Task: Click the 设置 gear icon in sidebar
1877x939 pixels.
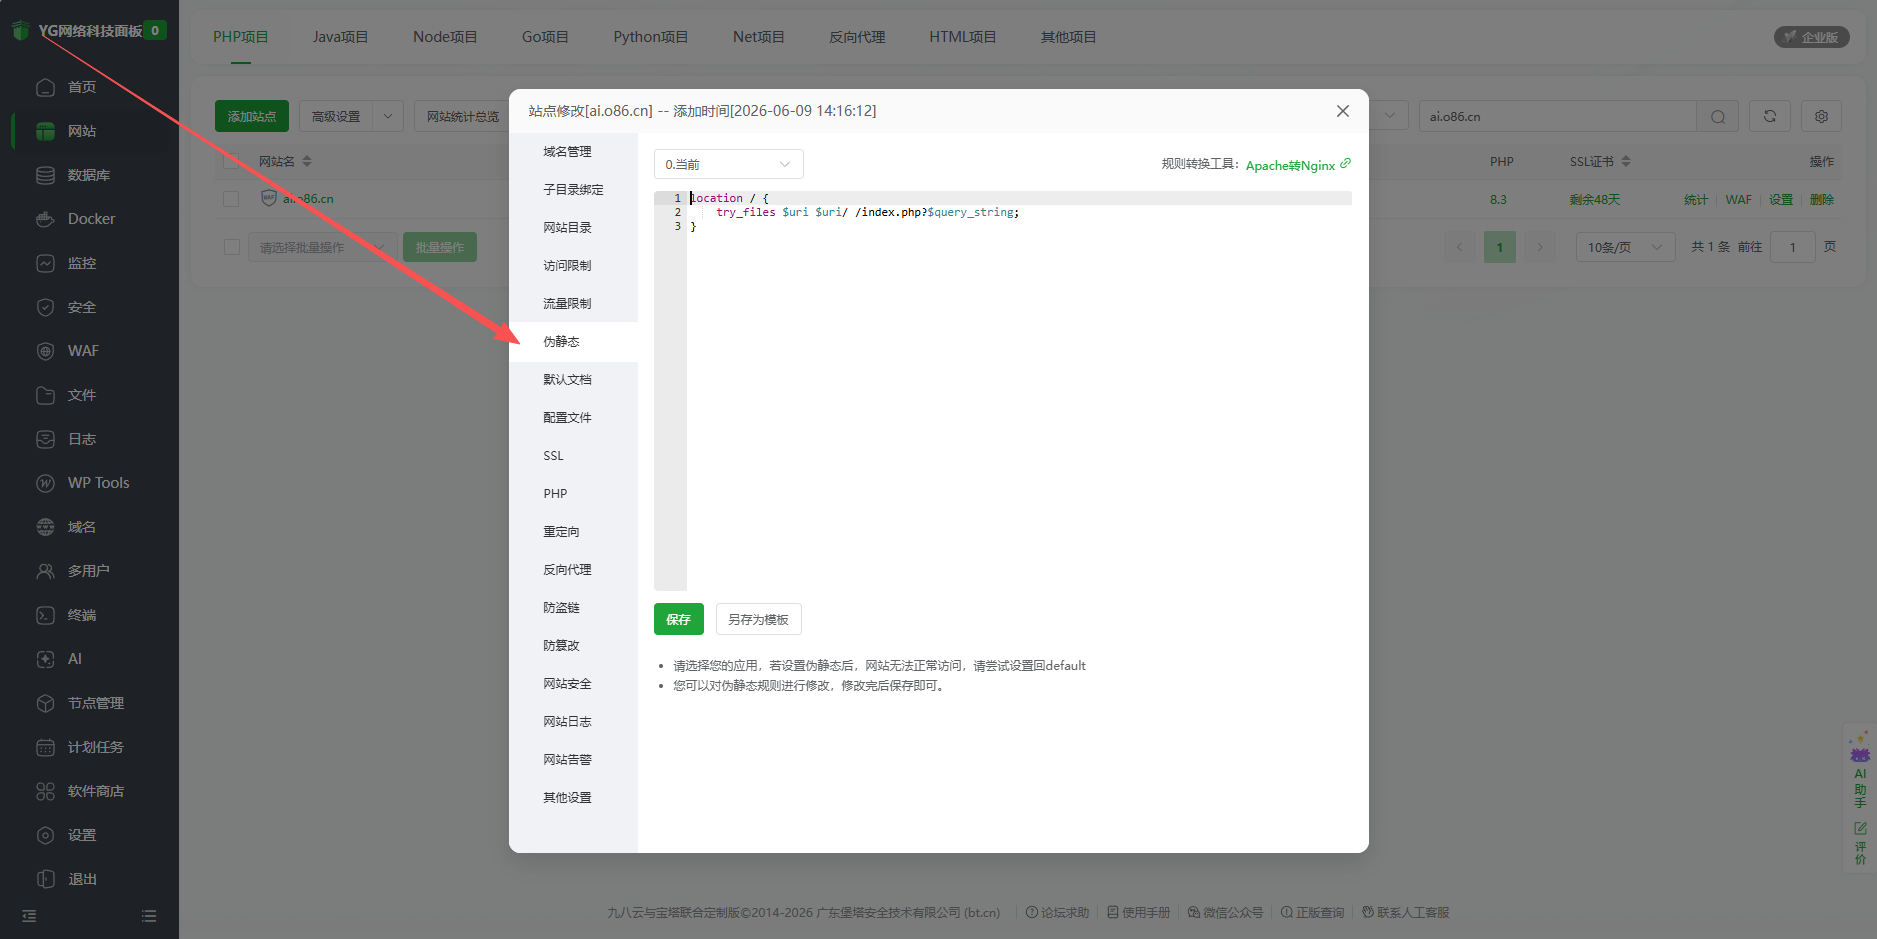Action: pos(45,835)
